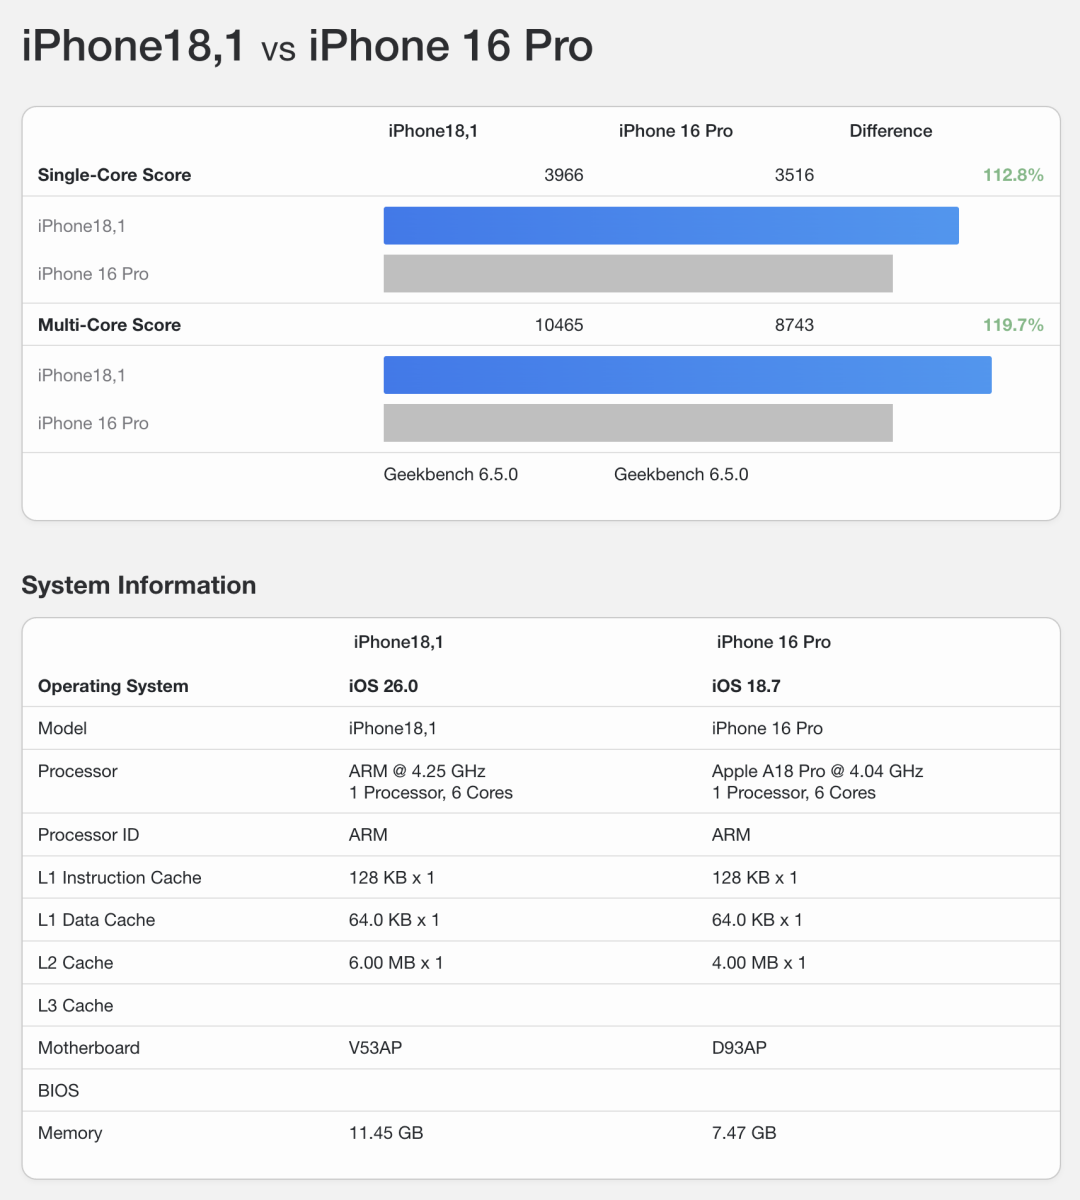1080x1200 pixels.
Task: Click the 'L2 Cache' row label
Action: [75, 963]
